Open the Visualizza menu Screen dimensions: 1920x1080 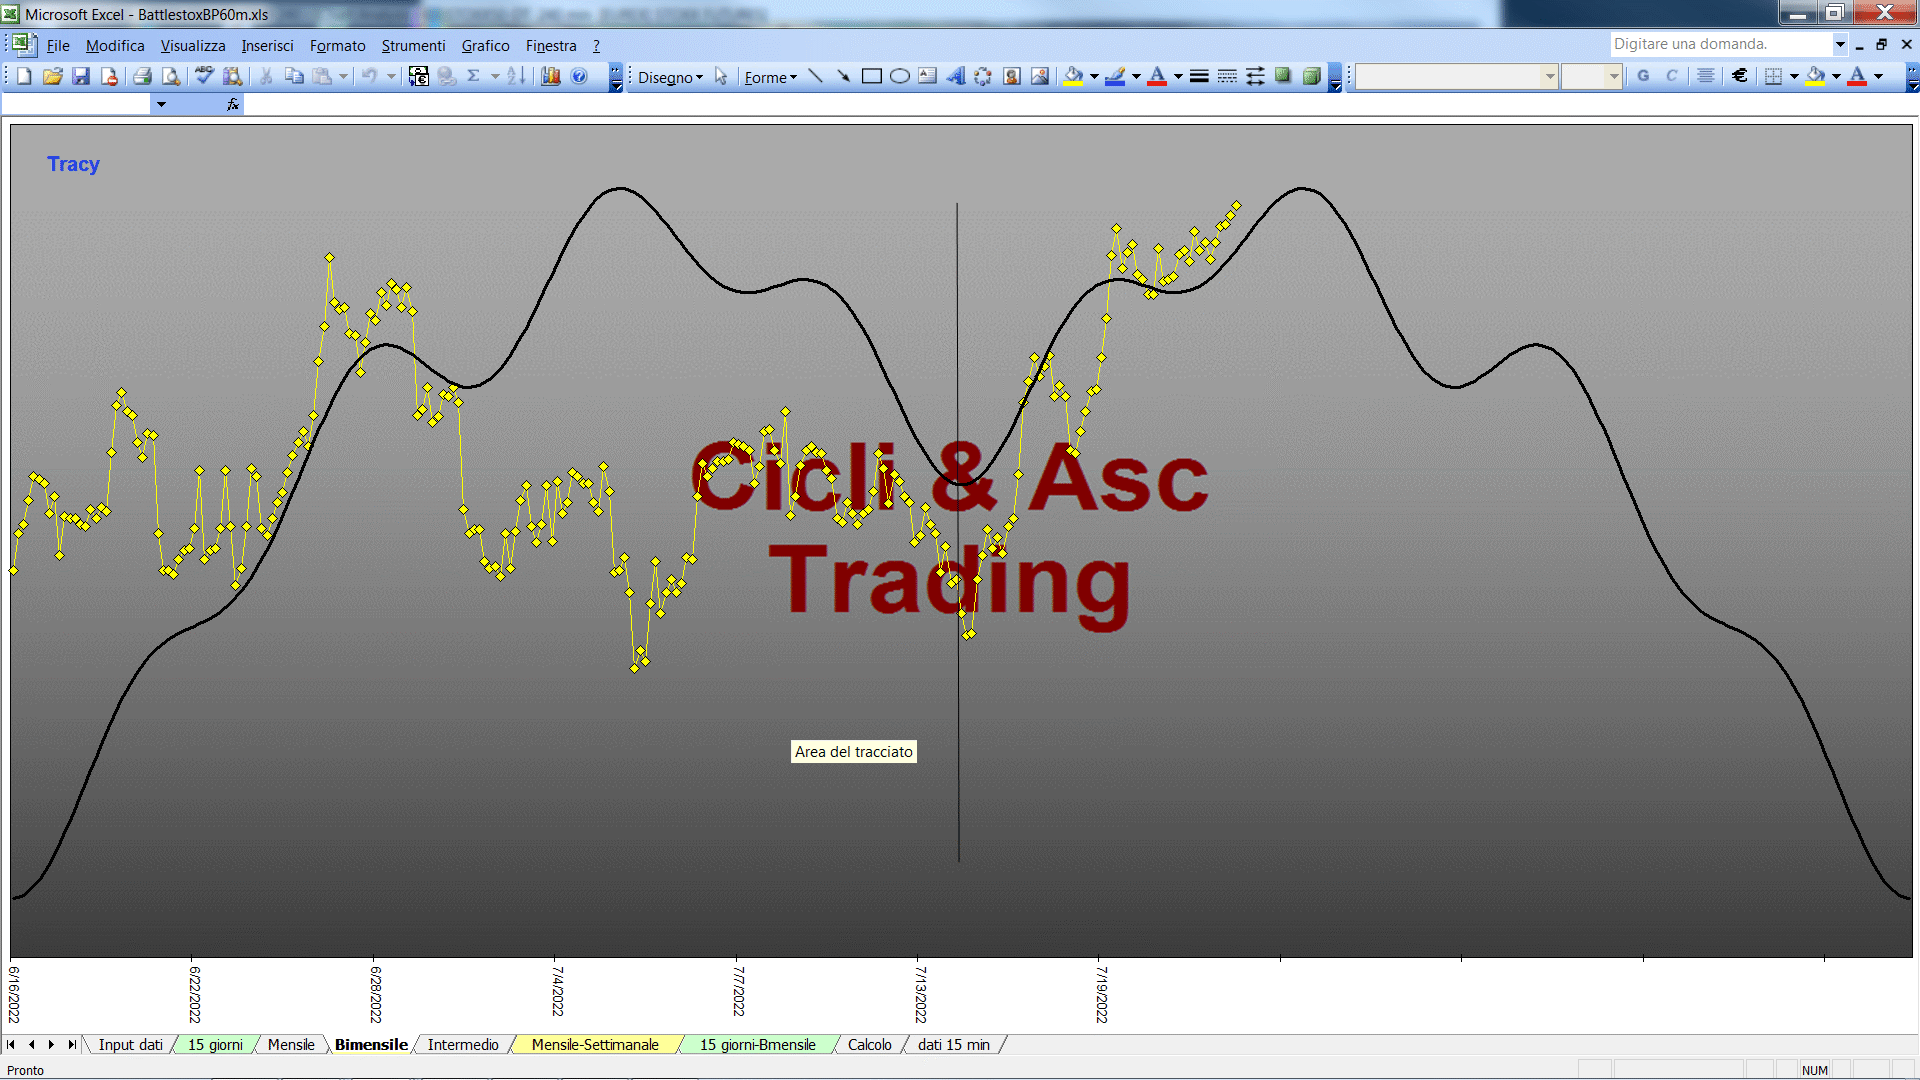coord(193,45)
